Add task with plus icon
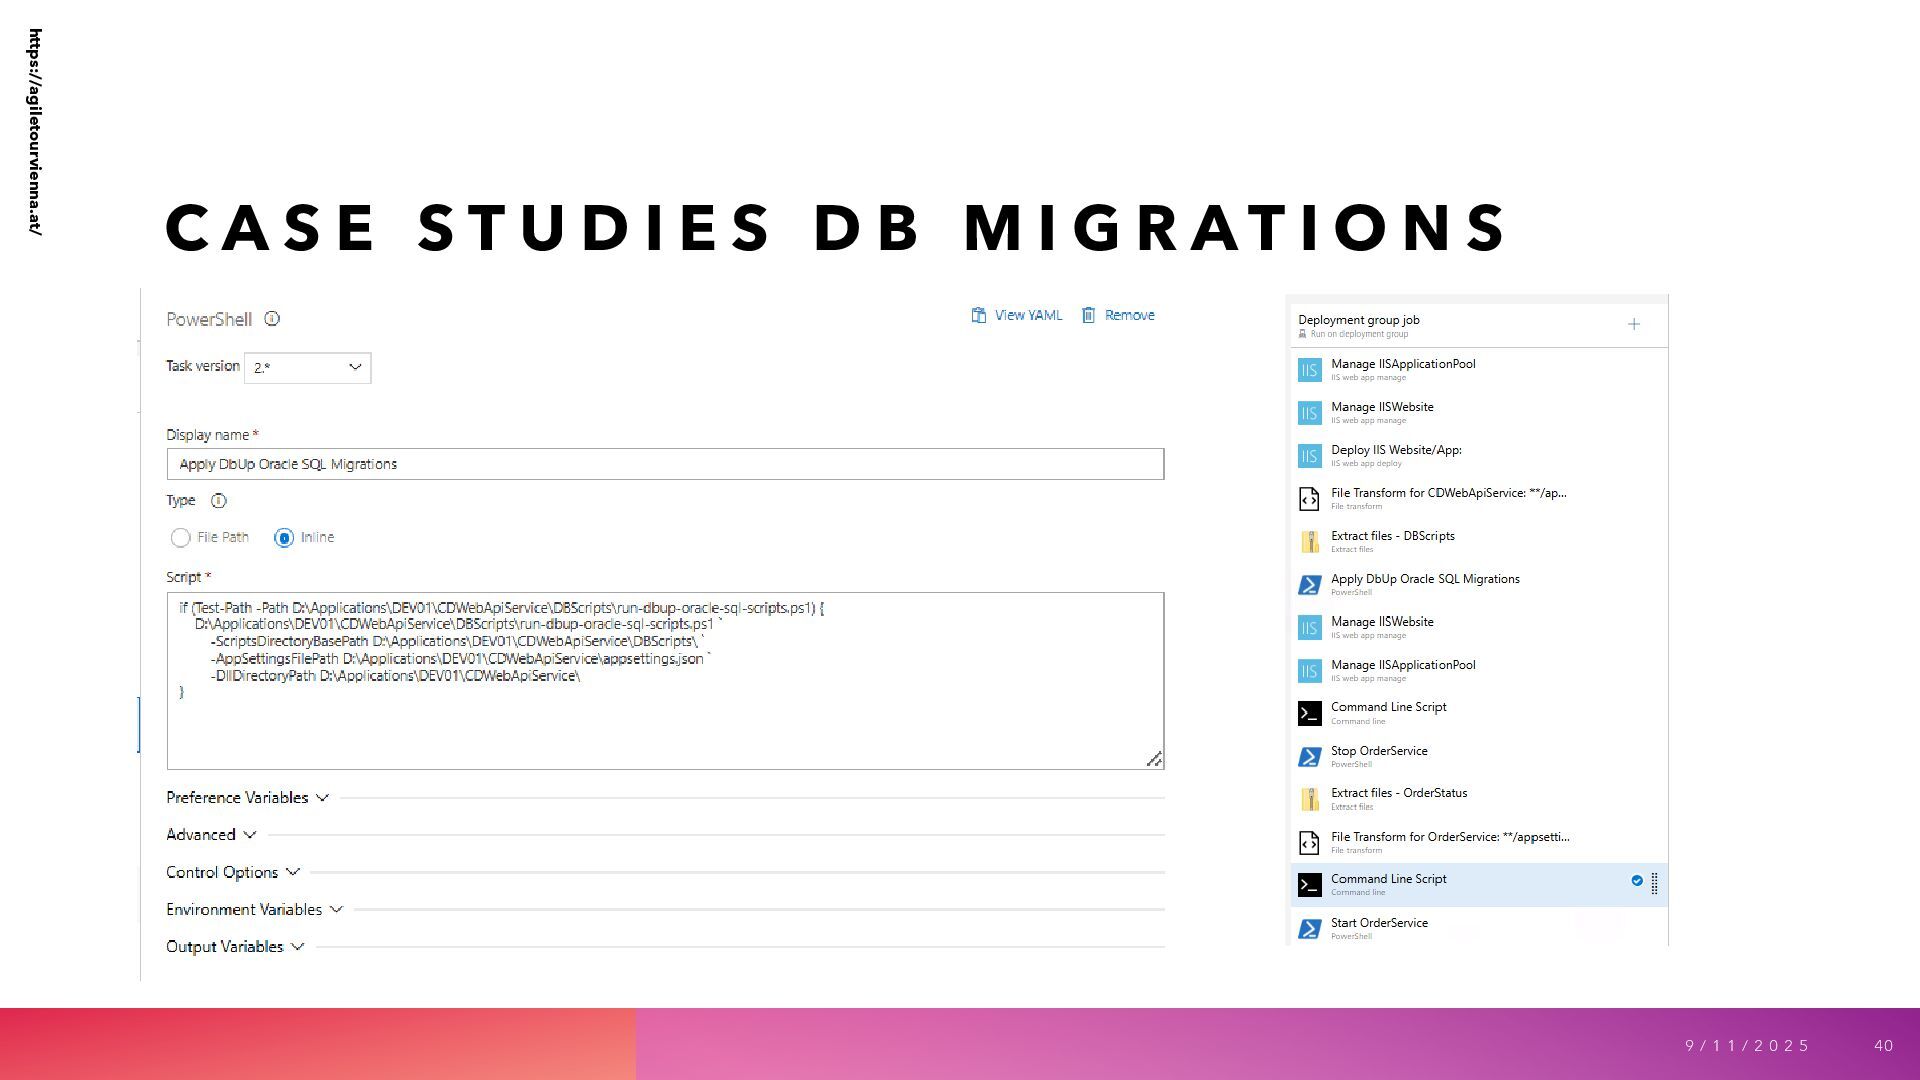The image size is (1920, 1080). (x=1633, y=324)
